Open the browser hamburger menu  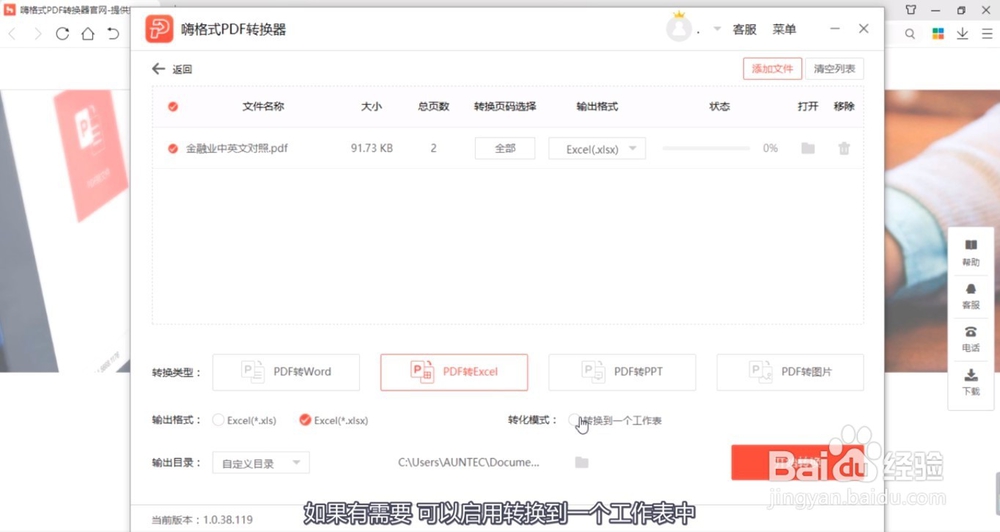tap(987, 34)
